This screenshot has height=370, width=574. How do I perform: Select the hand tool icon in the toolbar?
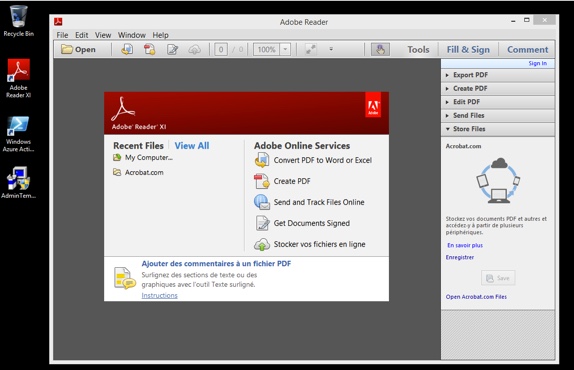380,49
